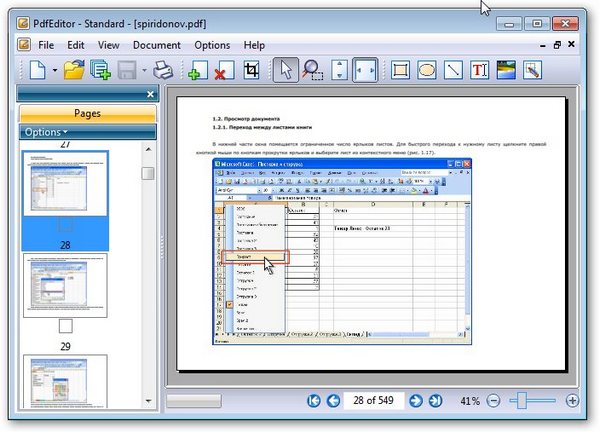Activate the text tool
600x433 pixels.
pyautogui.click(x=479, y=71)
